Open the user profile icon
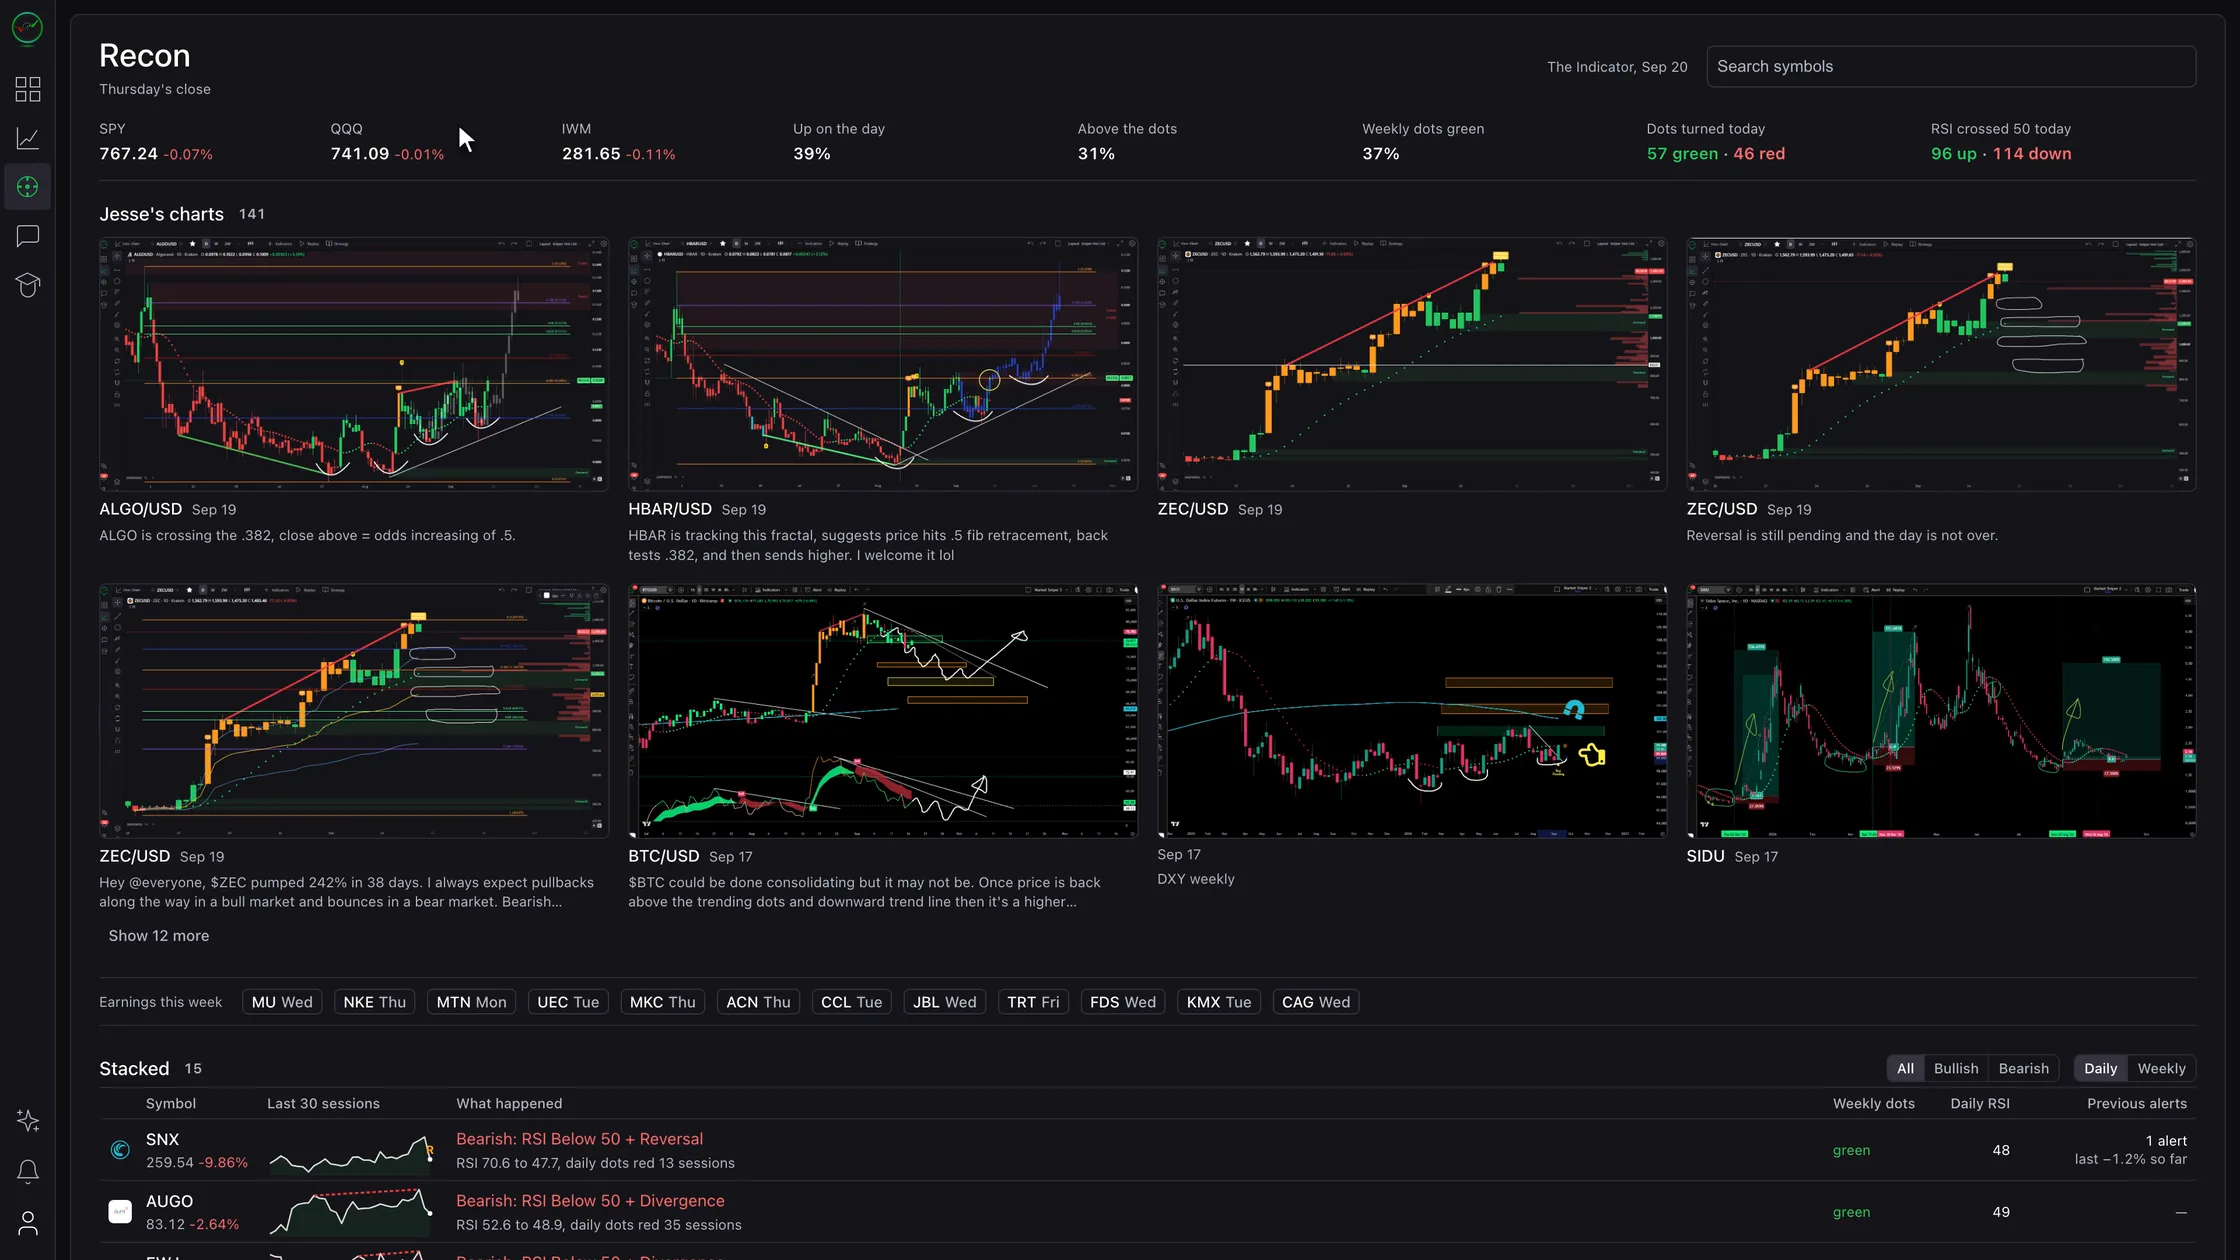 click(x=28, y=1223)
